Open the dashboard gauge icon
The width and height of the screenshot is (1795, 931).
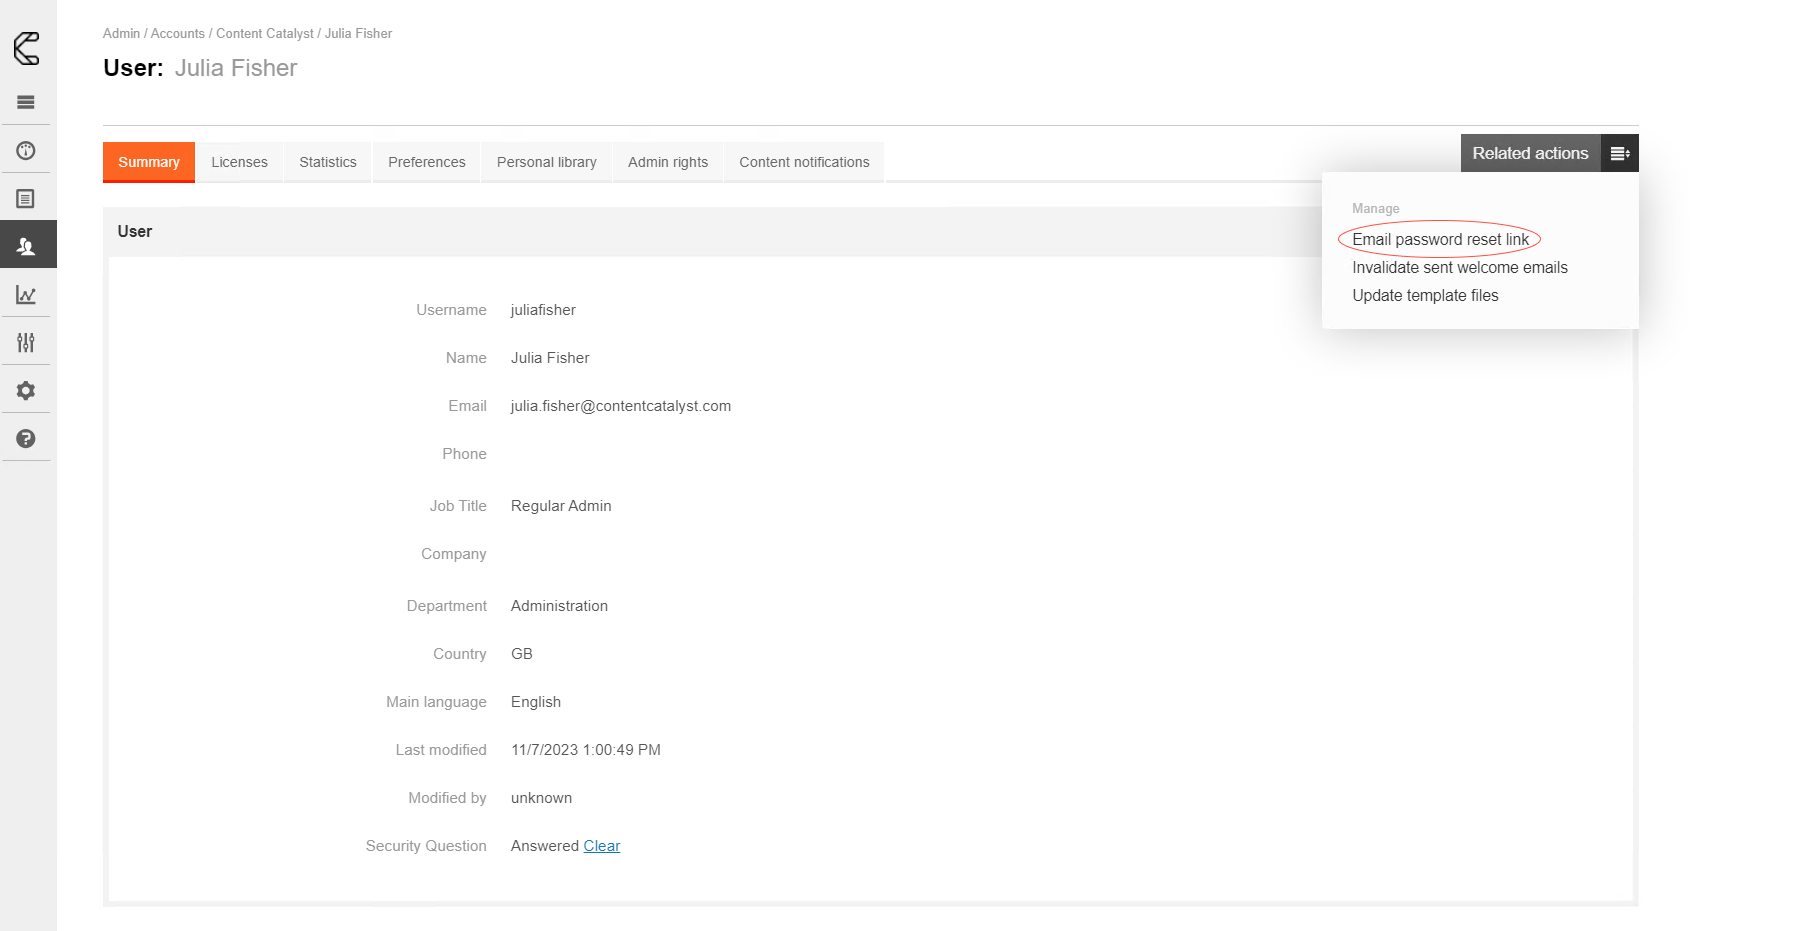[x=26, y=151]
